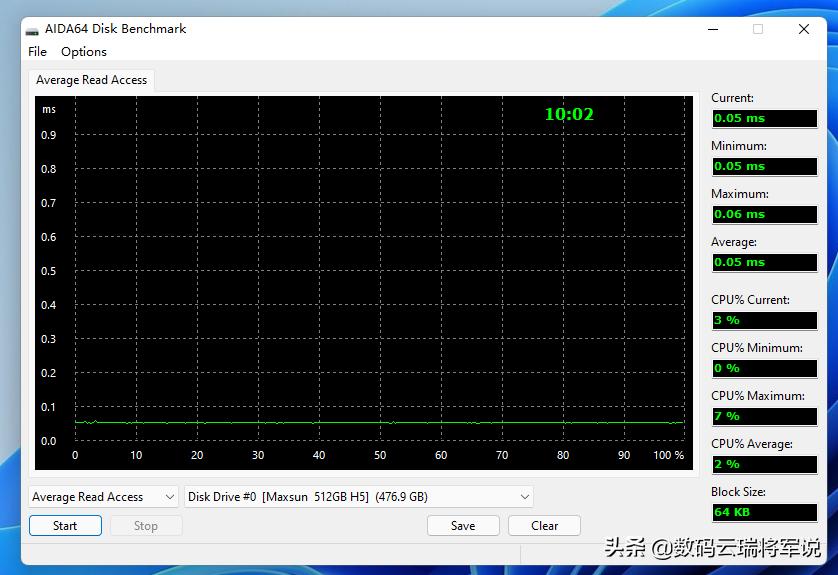Click the Stop button

pos(146,526)
